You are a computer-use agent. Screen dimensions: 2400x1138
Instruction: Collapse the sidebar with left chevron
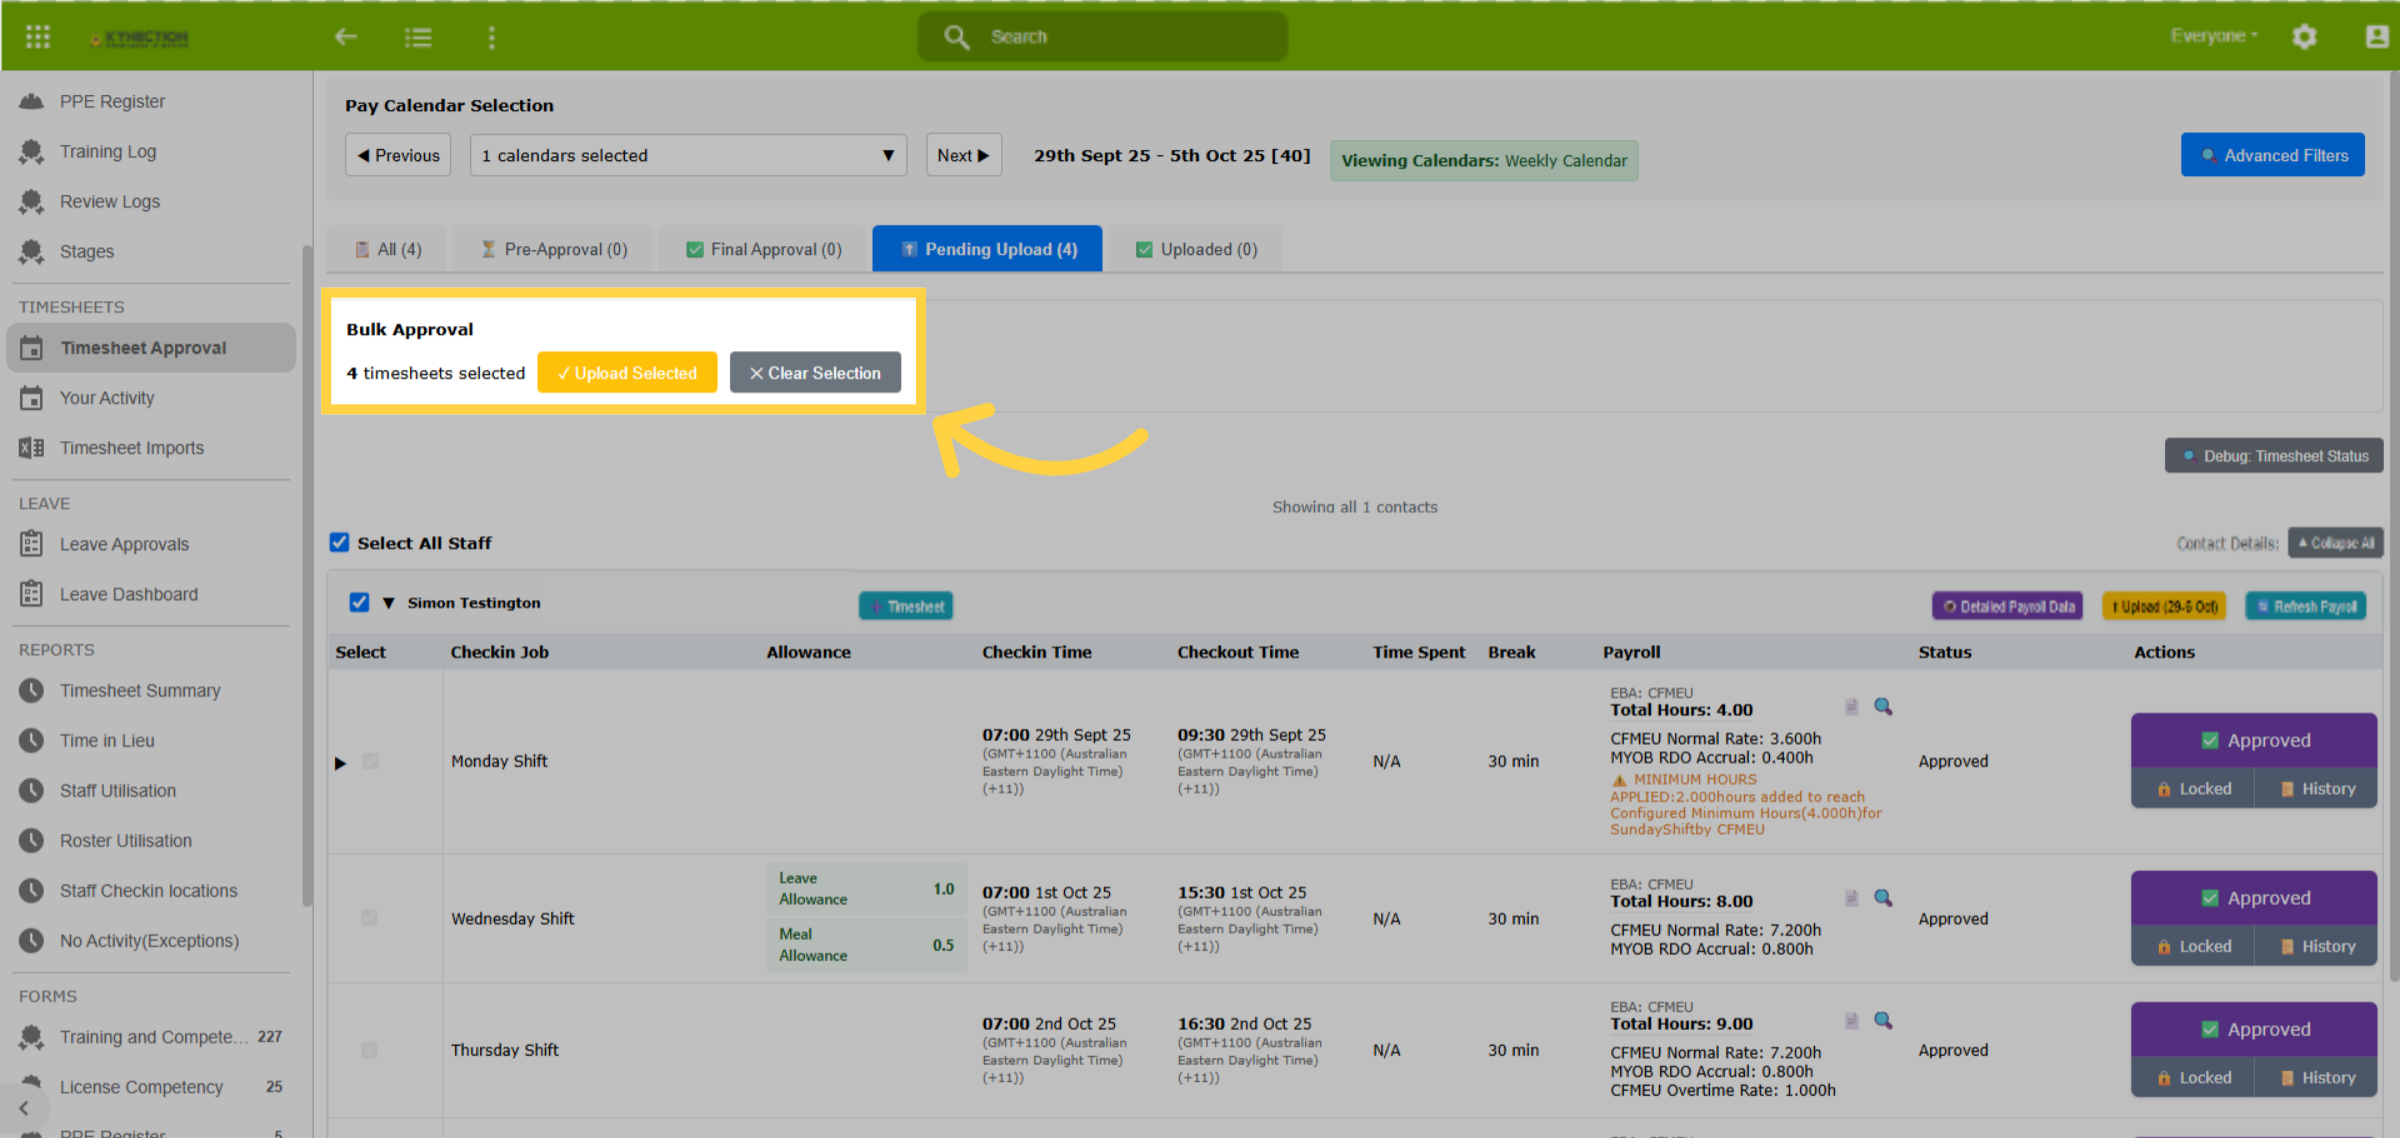pyautogui.click(x=24, y=1108)
